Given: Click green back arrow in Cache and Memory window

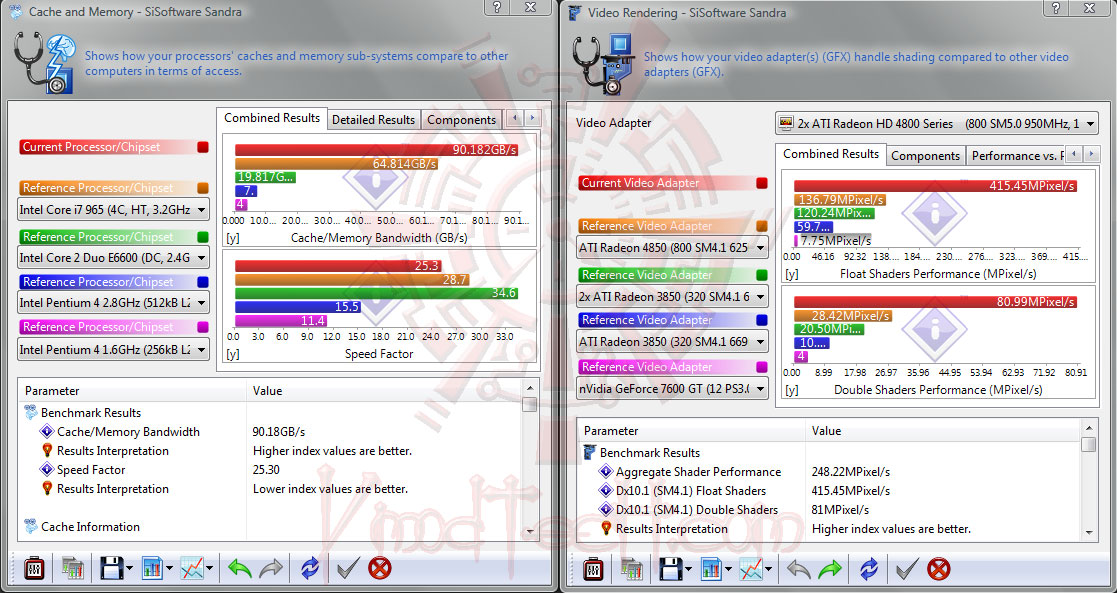Looking at the screenshot, I should [x=239, y=568].
